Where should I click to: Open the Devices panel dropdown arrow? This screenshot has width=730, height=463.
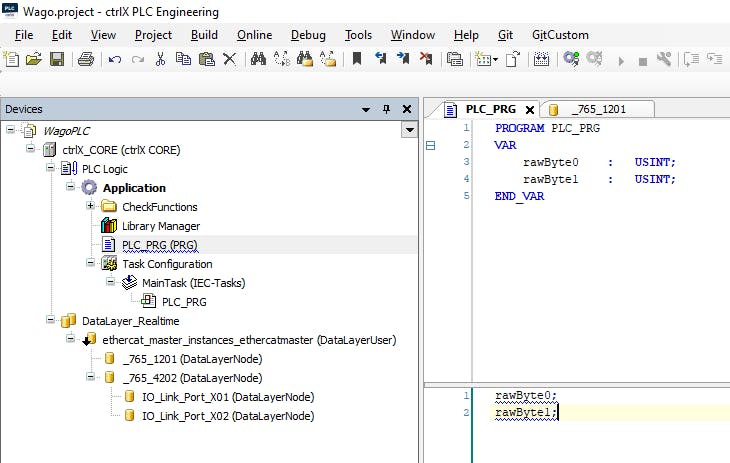[366, 109]
